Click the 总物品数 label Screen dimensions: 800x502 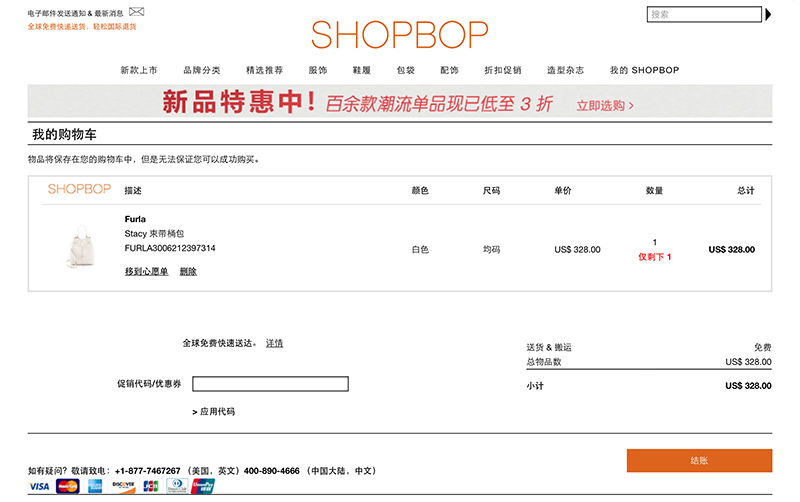click(544, 362)
